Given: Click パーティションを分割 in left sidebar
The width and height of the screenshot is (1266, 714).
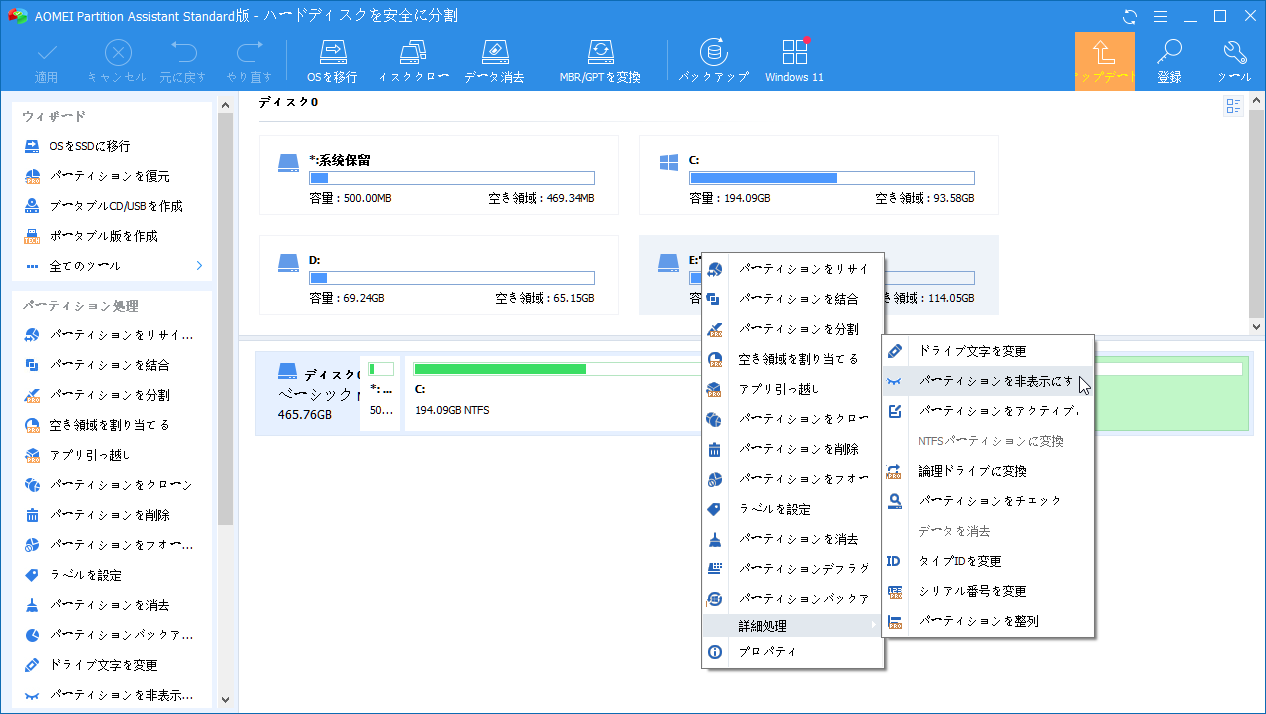Looking at the screenshot, I should [x=111, y=395].
